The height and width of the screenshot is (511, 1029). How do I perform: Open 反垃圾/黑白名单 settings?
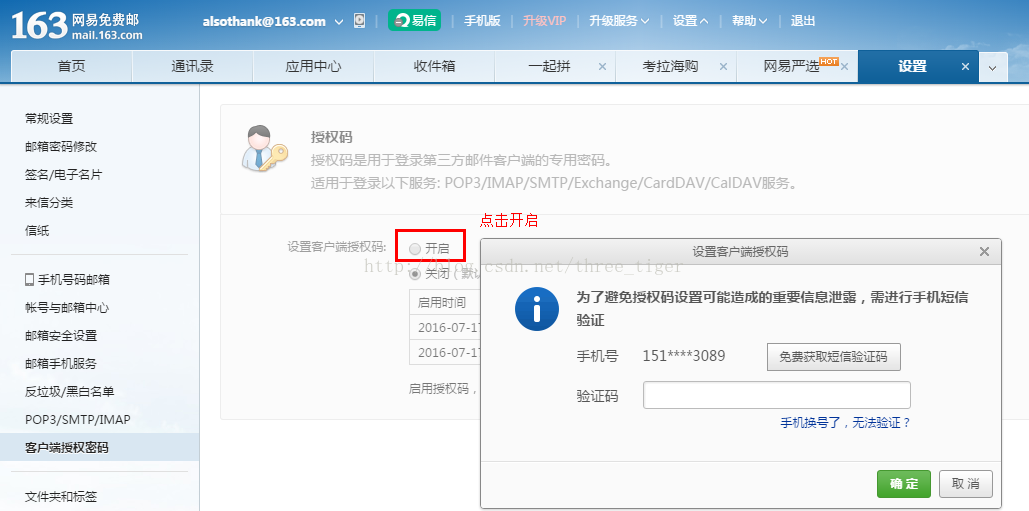coord(70,392)
